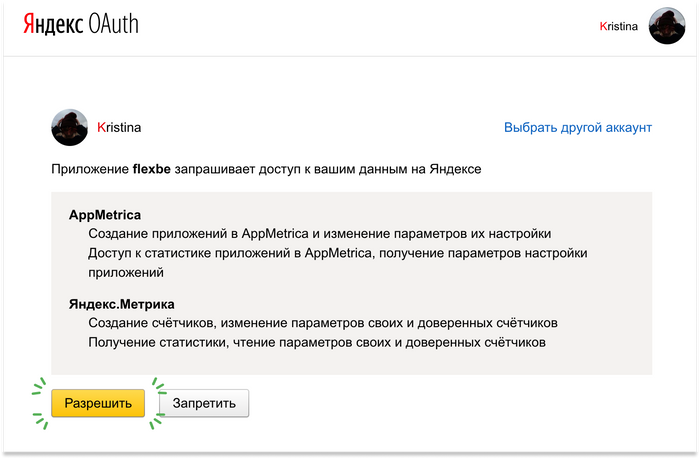
Task: Select the Kristina account name under the header
Action: 119,127
